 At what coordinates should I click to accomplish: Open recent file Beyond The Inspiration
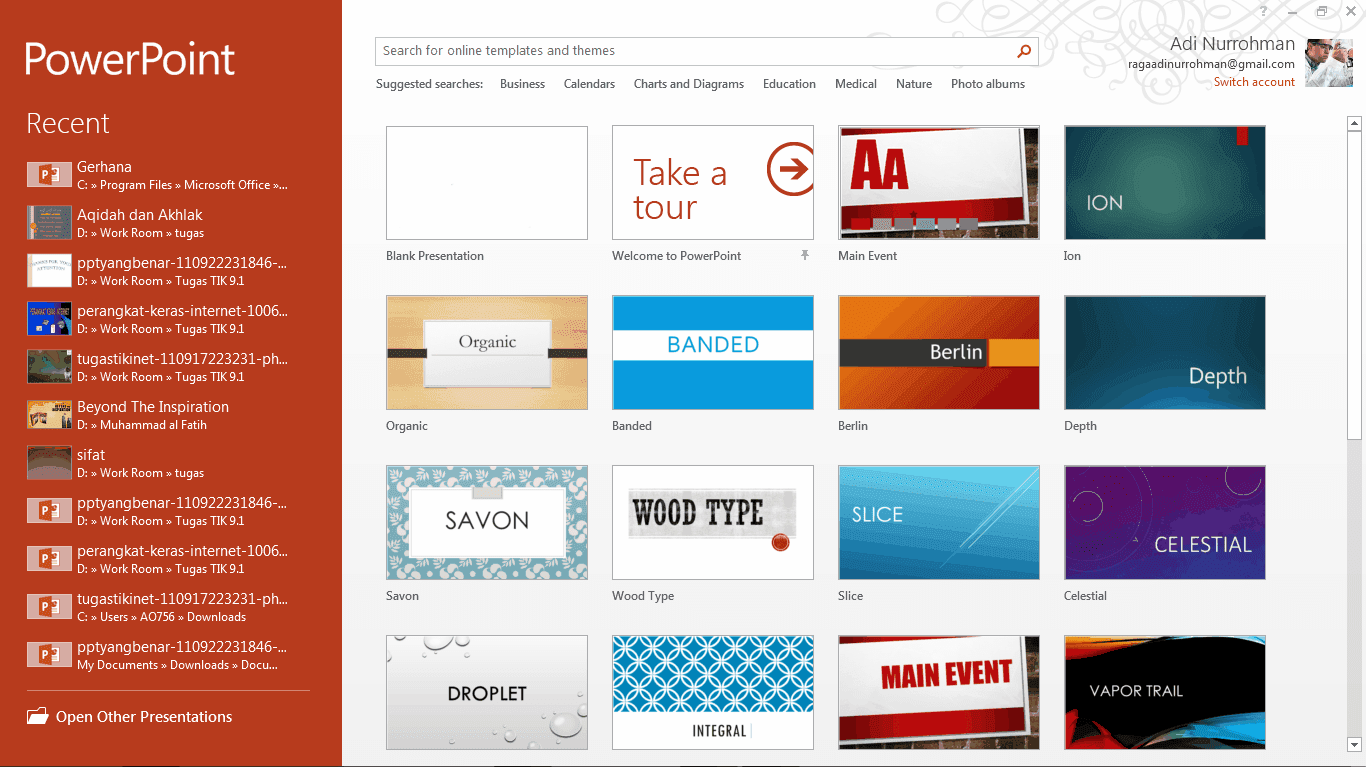tap(168, 415)
